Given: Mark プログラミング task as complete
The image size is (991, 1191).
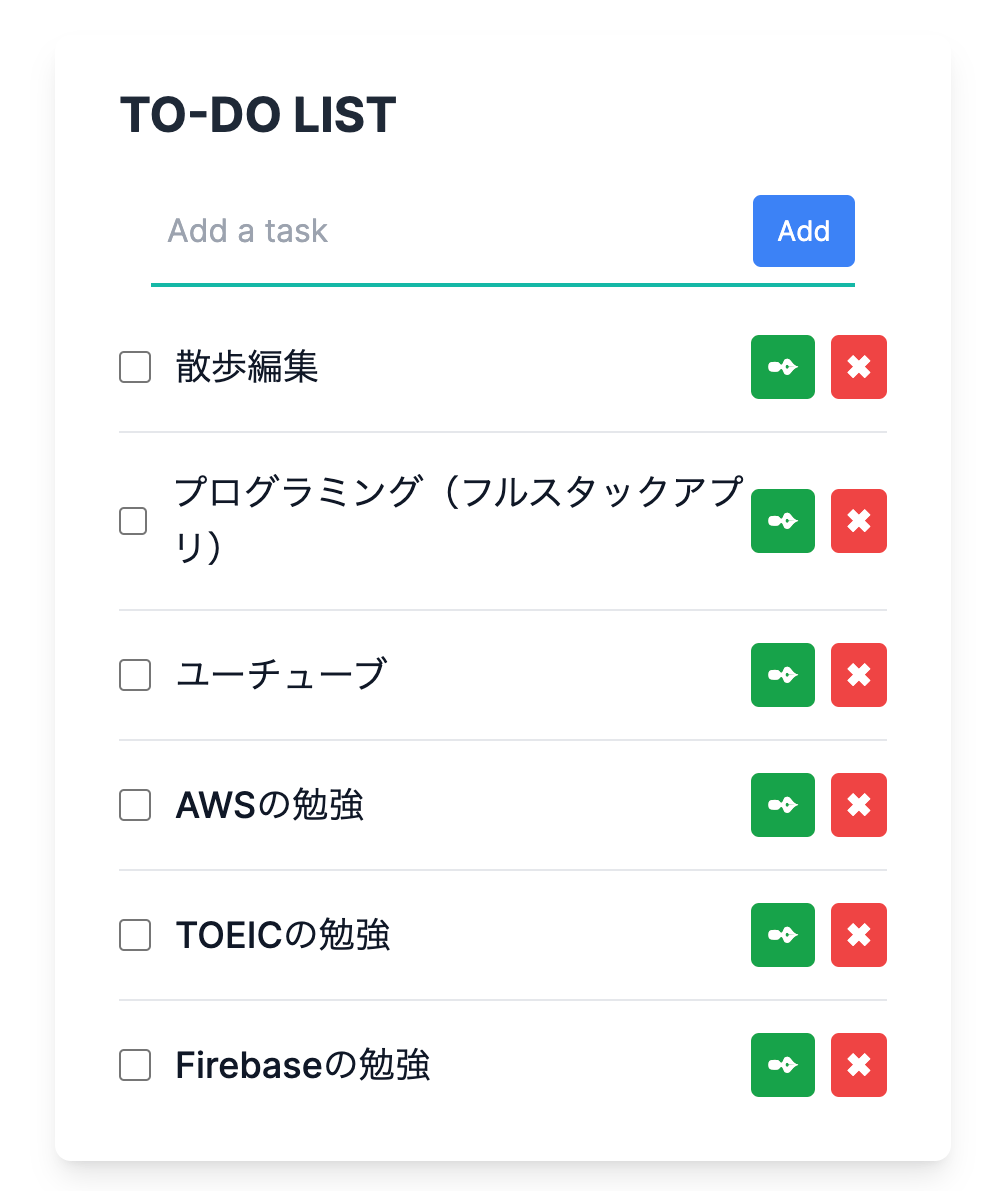Looking at the screenshot, I should pyautogui.click(x=133, y=521).
